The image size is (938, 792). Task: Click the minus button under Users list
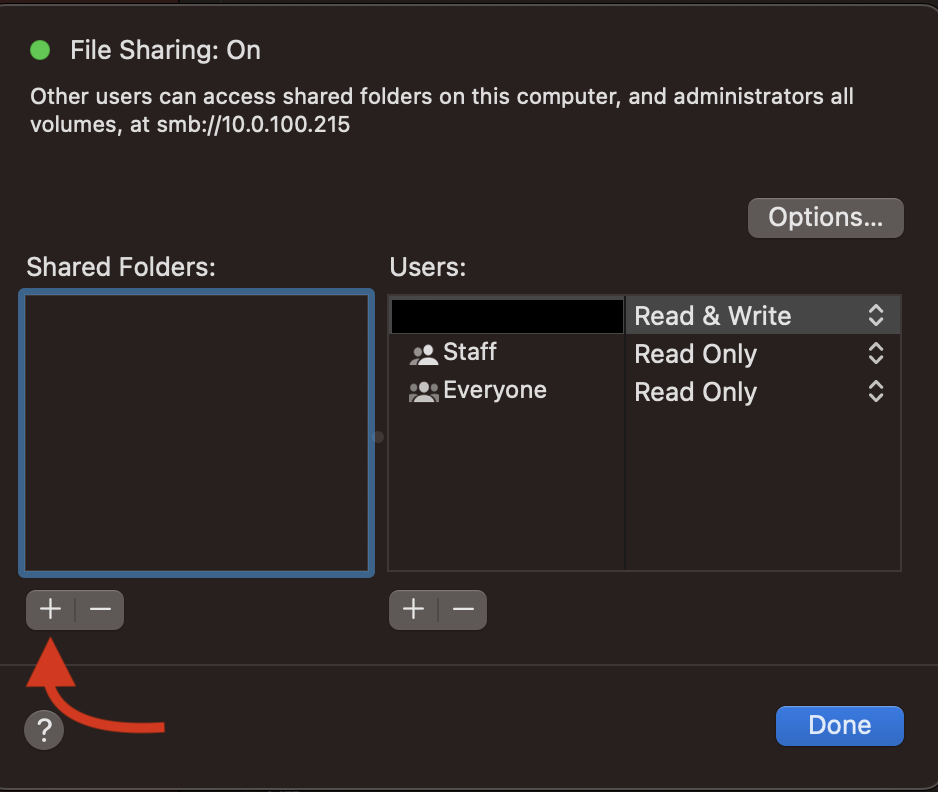[463, 609]
